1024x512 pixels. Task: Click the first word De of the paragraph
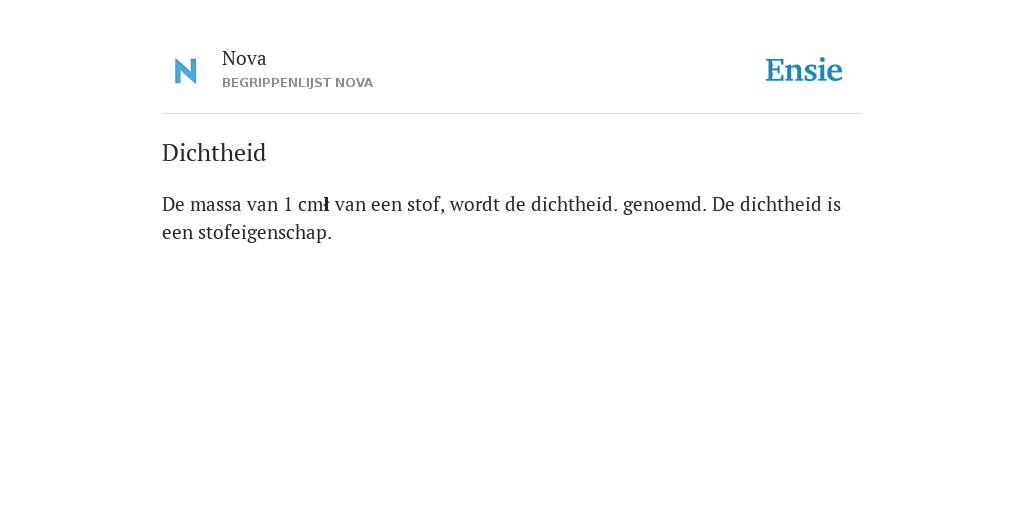click(173, 205)
